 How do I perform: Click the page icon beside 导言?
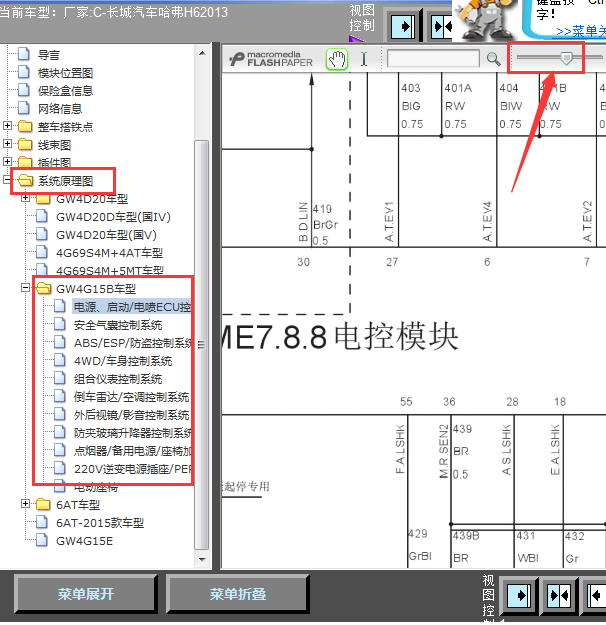pos(24,53)
